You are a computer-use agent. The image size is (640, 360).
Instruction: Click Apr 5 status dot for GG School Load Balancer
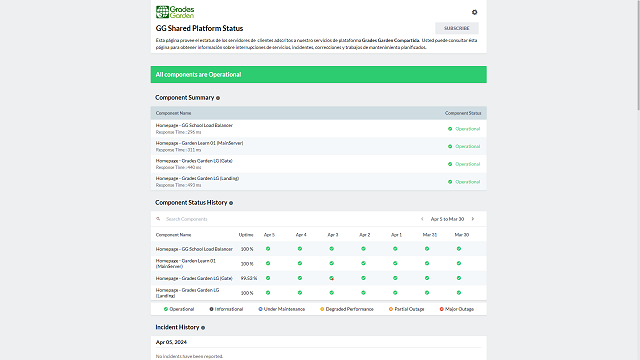[268, 249]
